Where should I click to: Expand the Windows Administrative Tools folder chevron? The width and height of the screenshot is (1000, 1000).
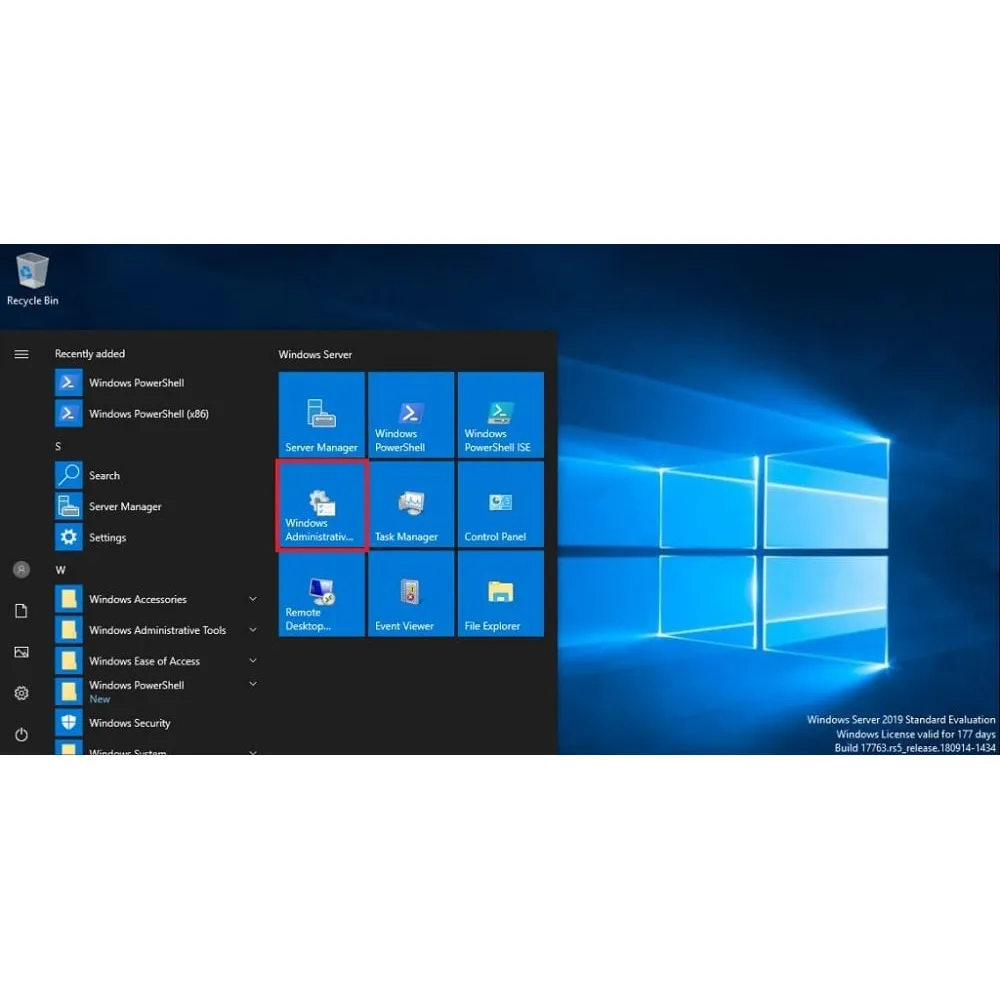(253, 629)
